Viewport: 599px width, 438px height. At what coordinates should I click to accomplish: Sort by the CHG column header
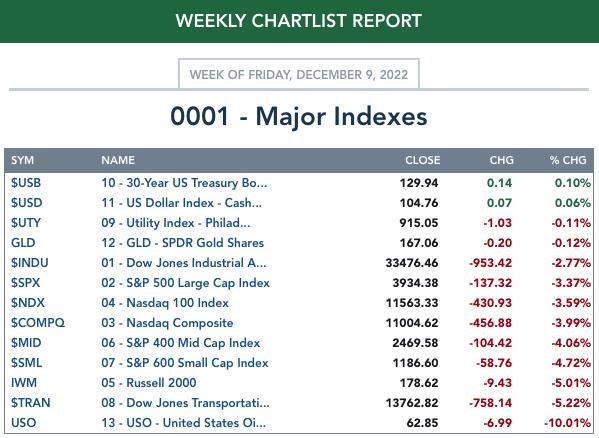click(x=502, y=160)
